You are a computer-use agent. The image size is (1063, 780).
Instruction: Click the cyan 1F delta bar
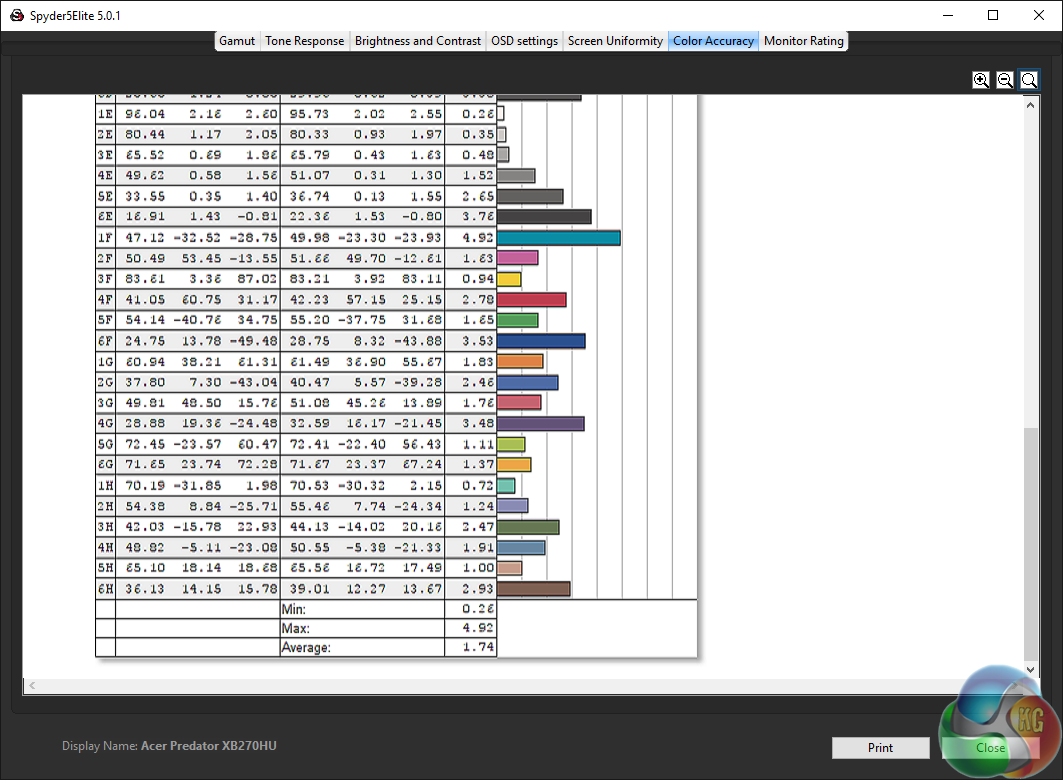coord(559,238)
